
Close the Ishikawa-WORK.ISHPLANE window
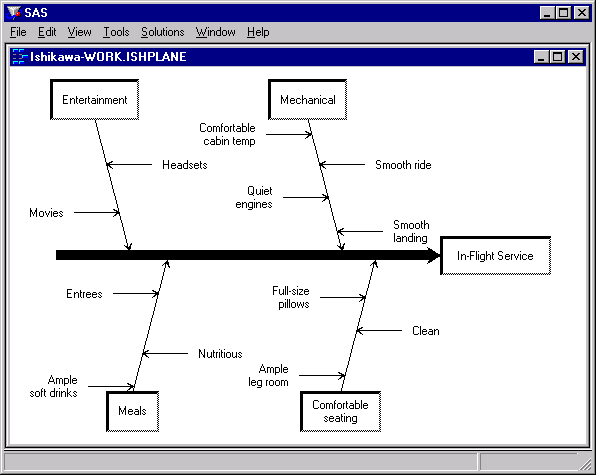tap(576, 57)
